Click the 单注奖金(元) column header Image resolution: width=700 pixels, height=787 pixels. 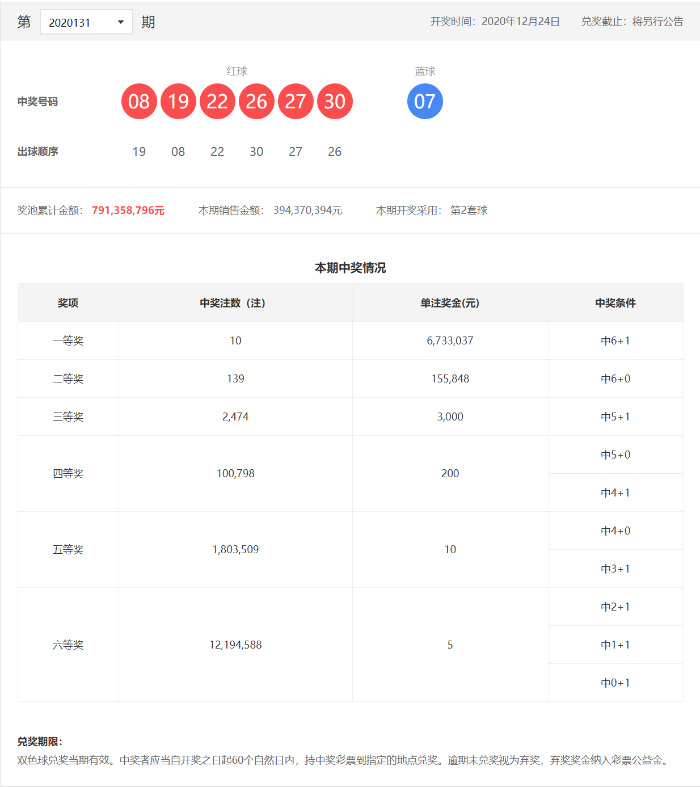click(x=449, y=303)
